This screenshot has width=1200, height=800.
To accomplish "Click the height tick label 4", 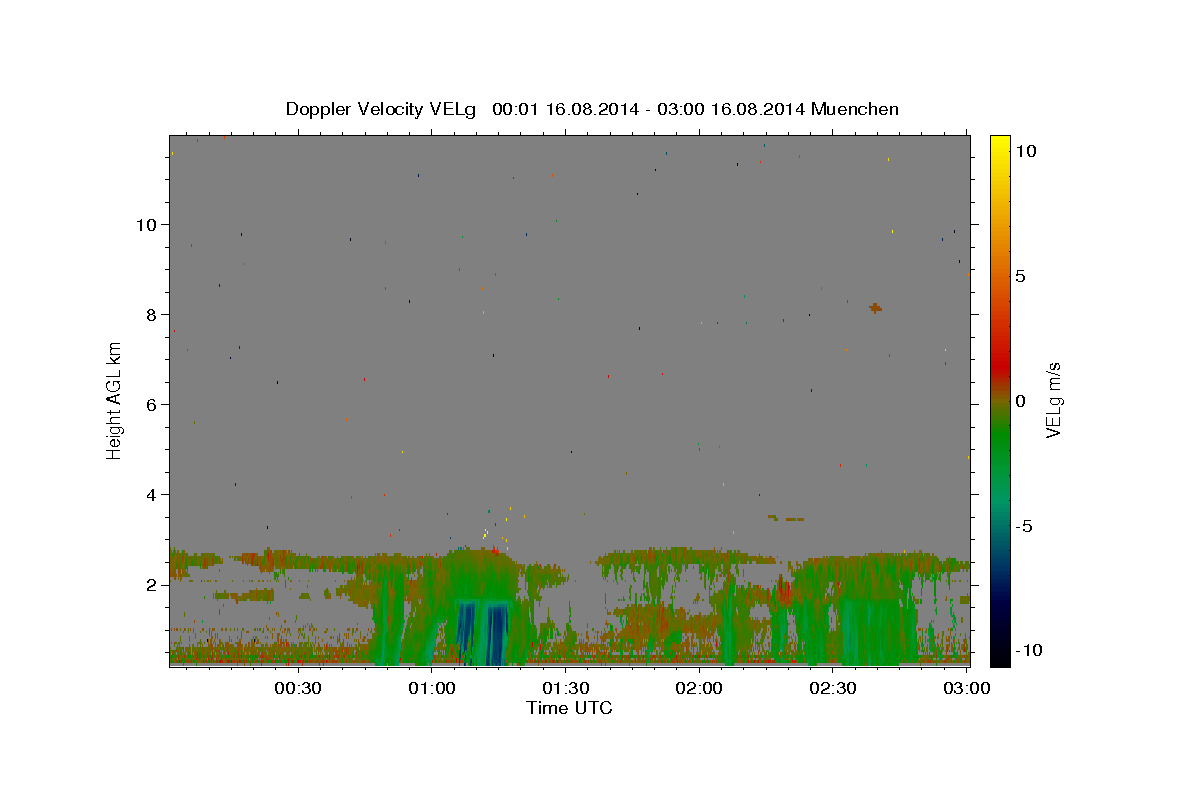I will [x=151, y=494].
